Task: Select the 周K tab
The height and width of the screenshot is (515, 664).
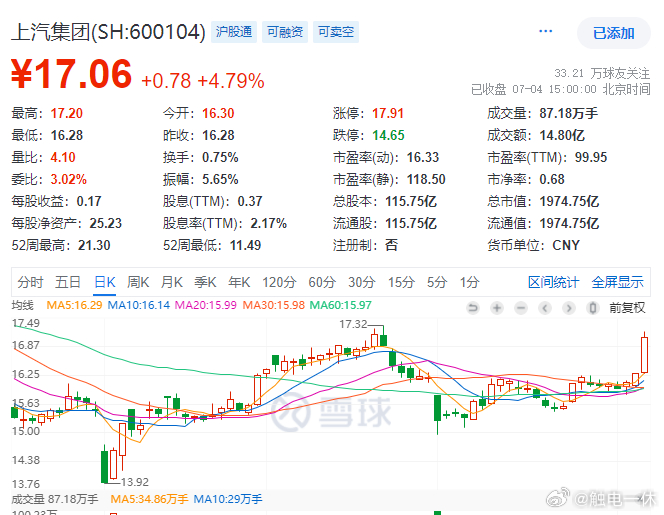Action: point(138,282)
